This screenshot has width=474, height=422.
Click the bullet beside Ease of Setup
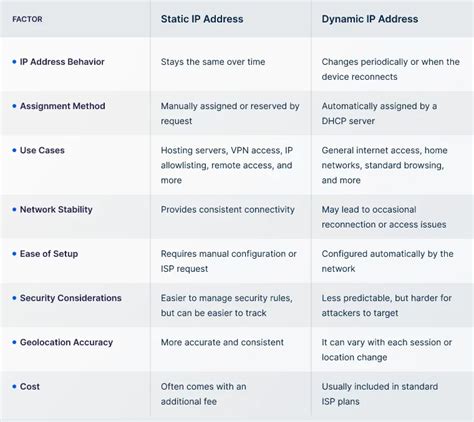coord(14,254)
